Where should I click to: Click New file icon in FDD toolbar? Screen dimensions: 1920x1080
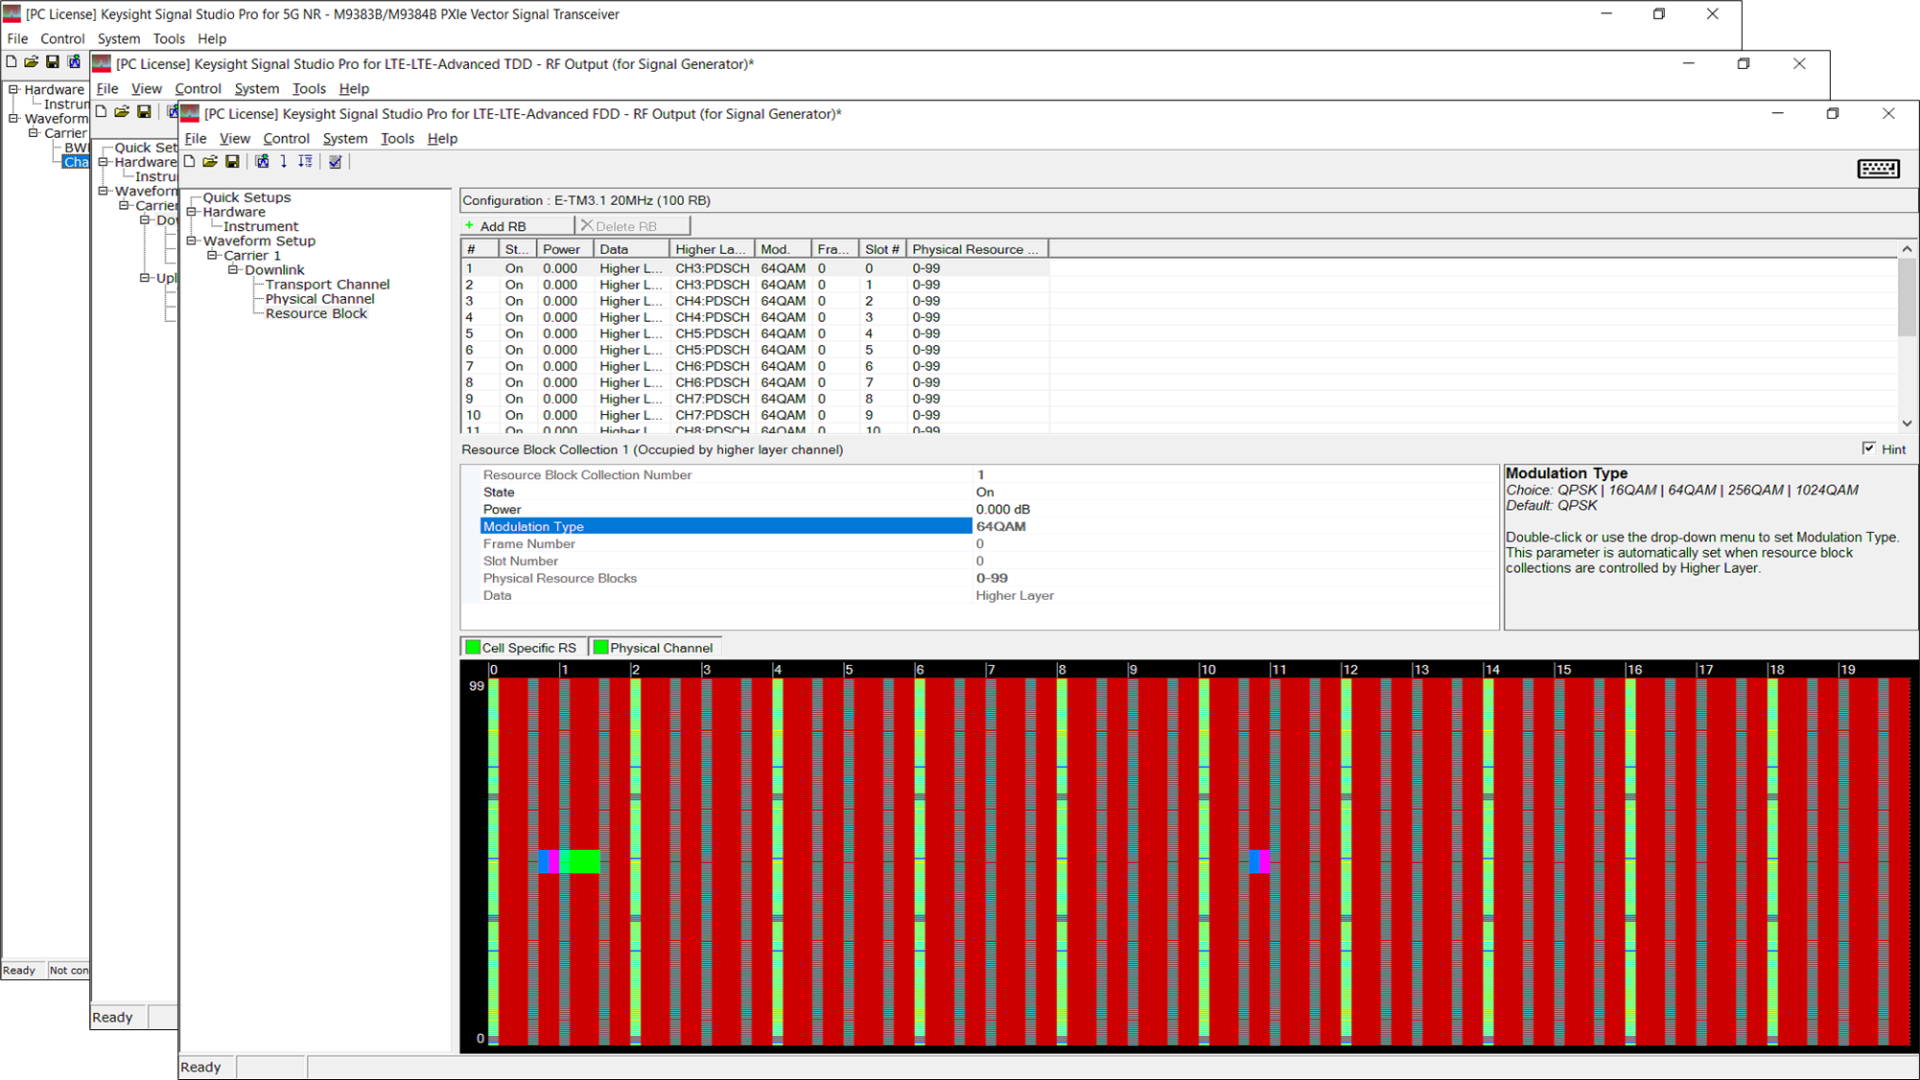pos(189,161)
